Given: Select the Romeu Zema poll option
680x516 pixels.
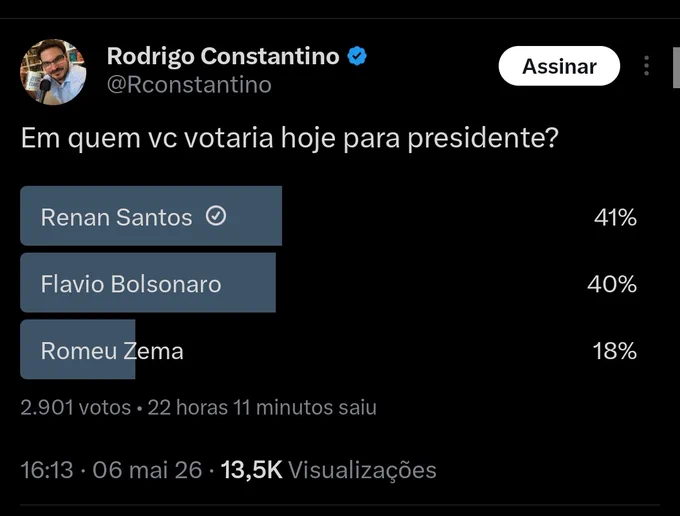Looking at the screenshot, I should coord(329,349).
